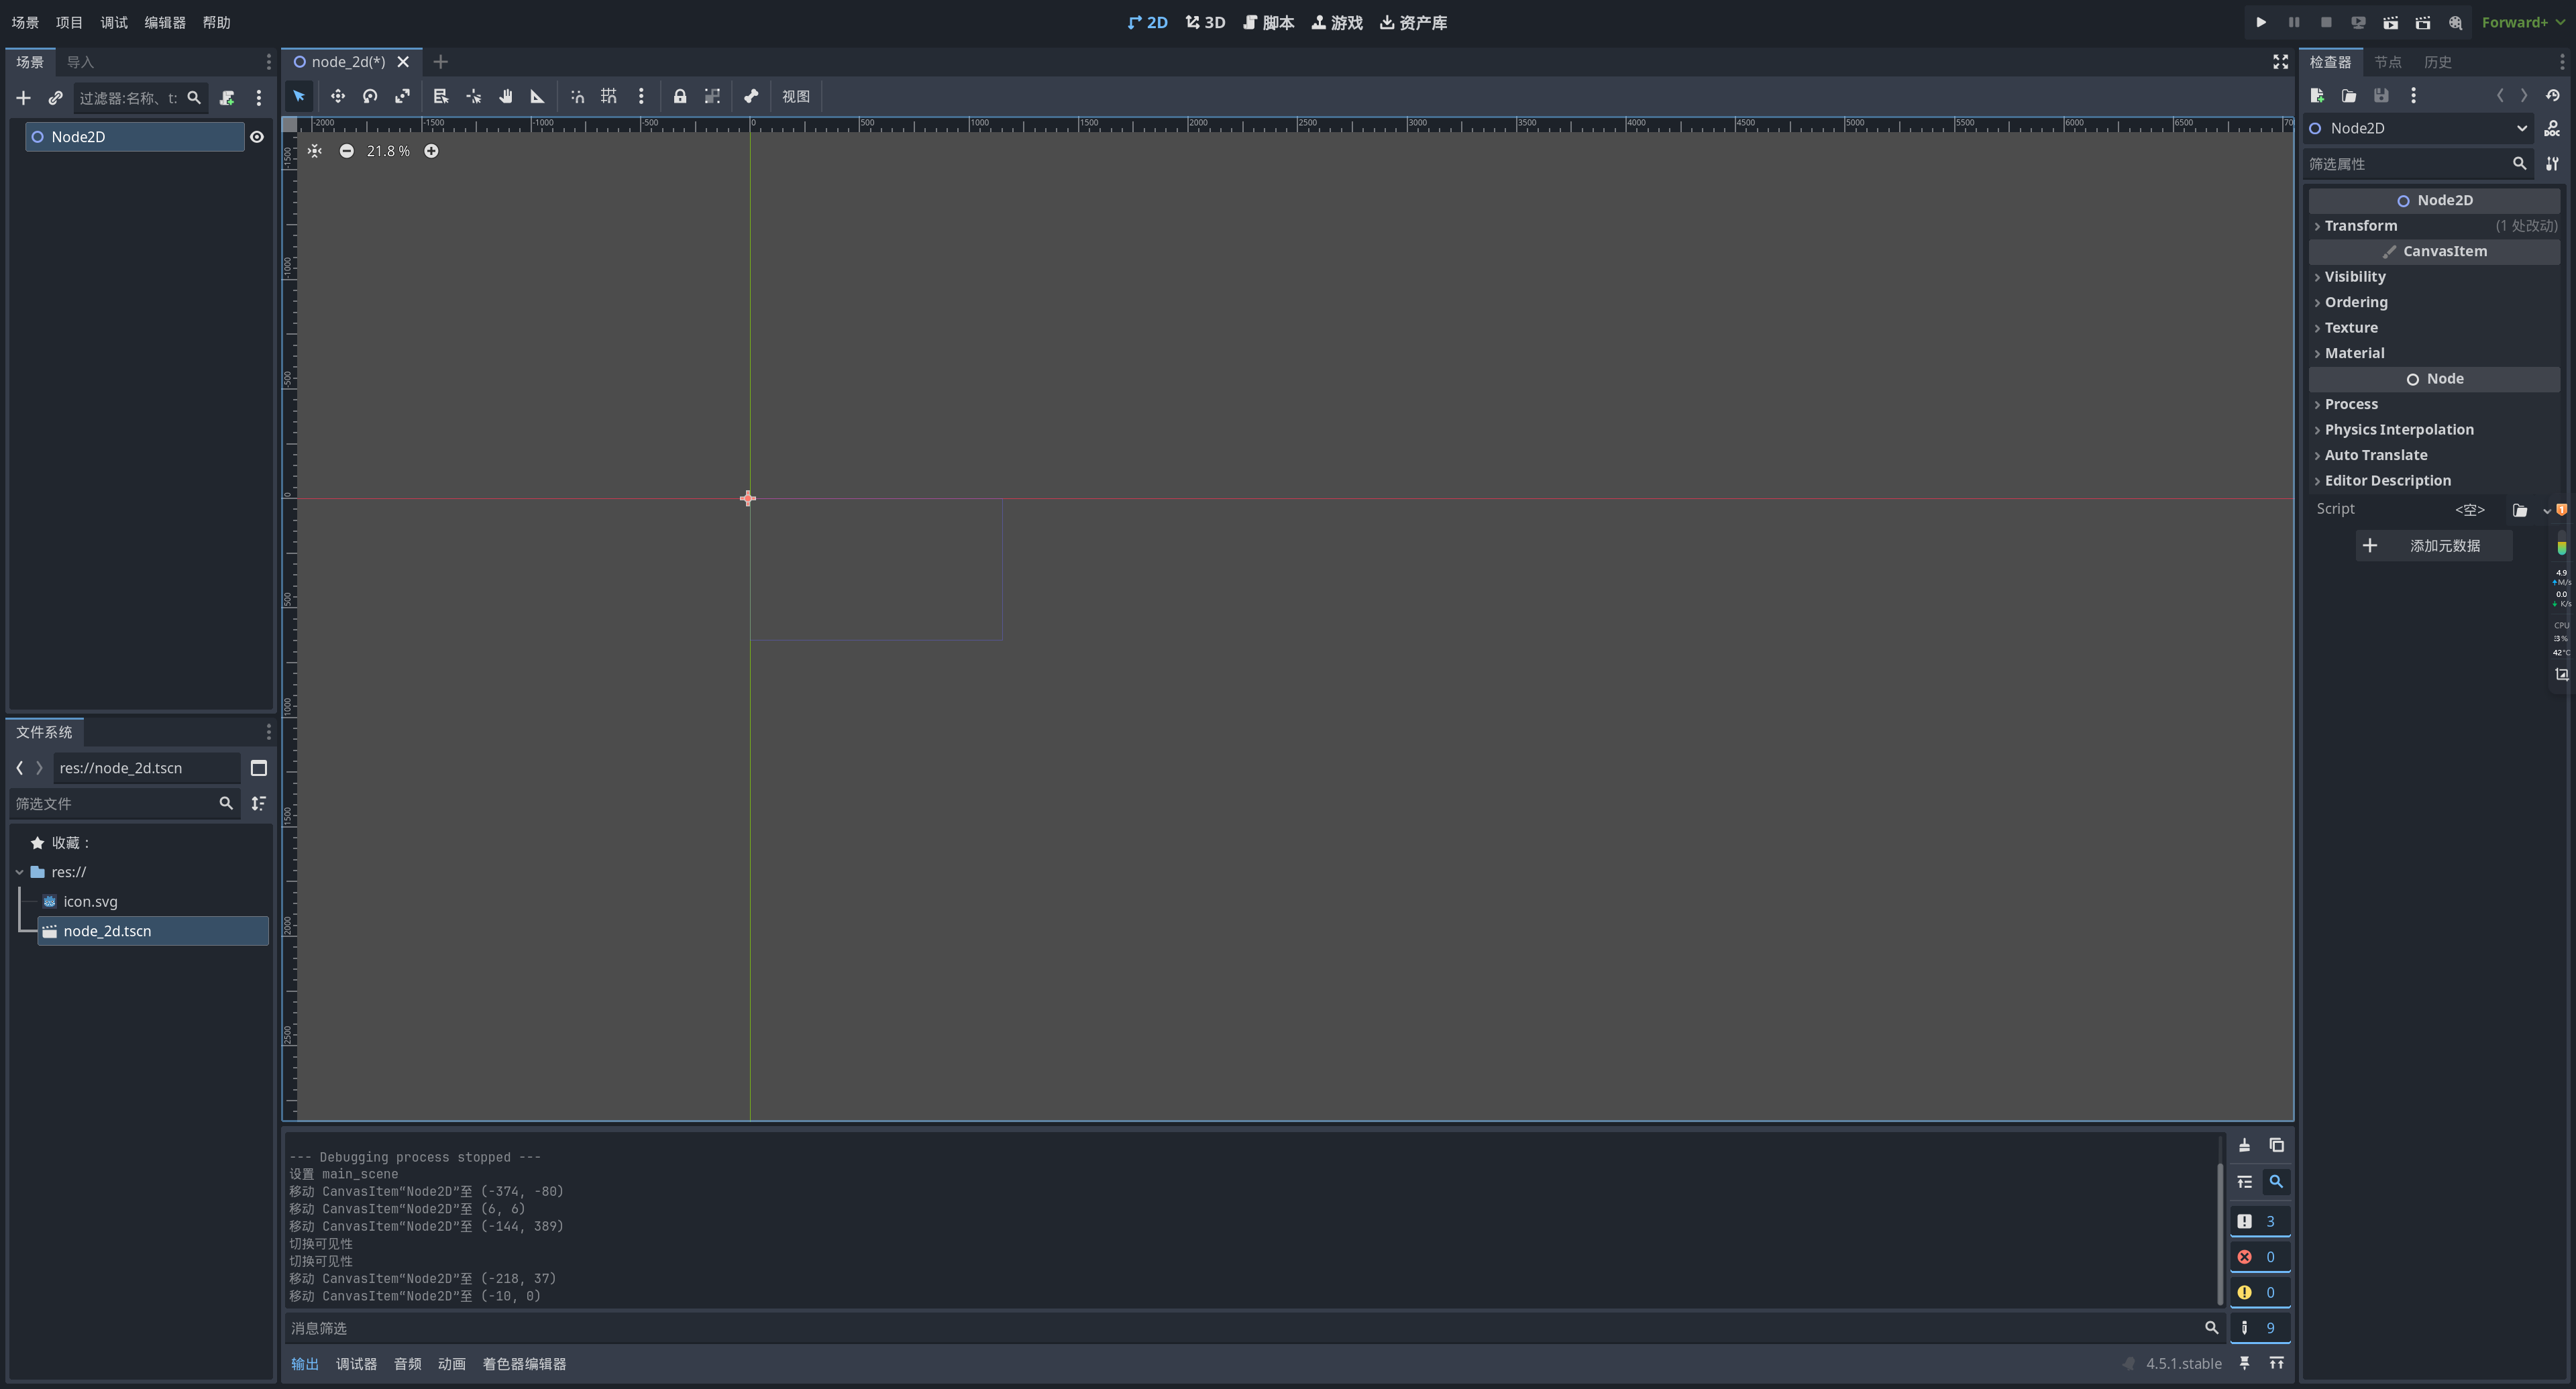Toggle smart snap
Viewport: 2576px width, 1389px height.
click(x=577, y=96)
